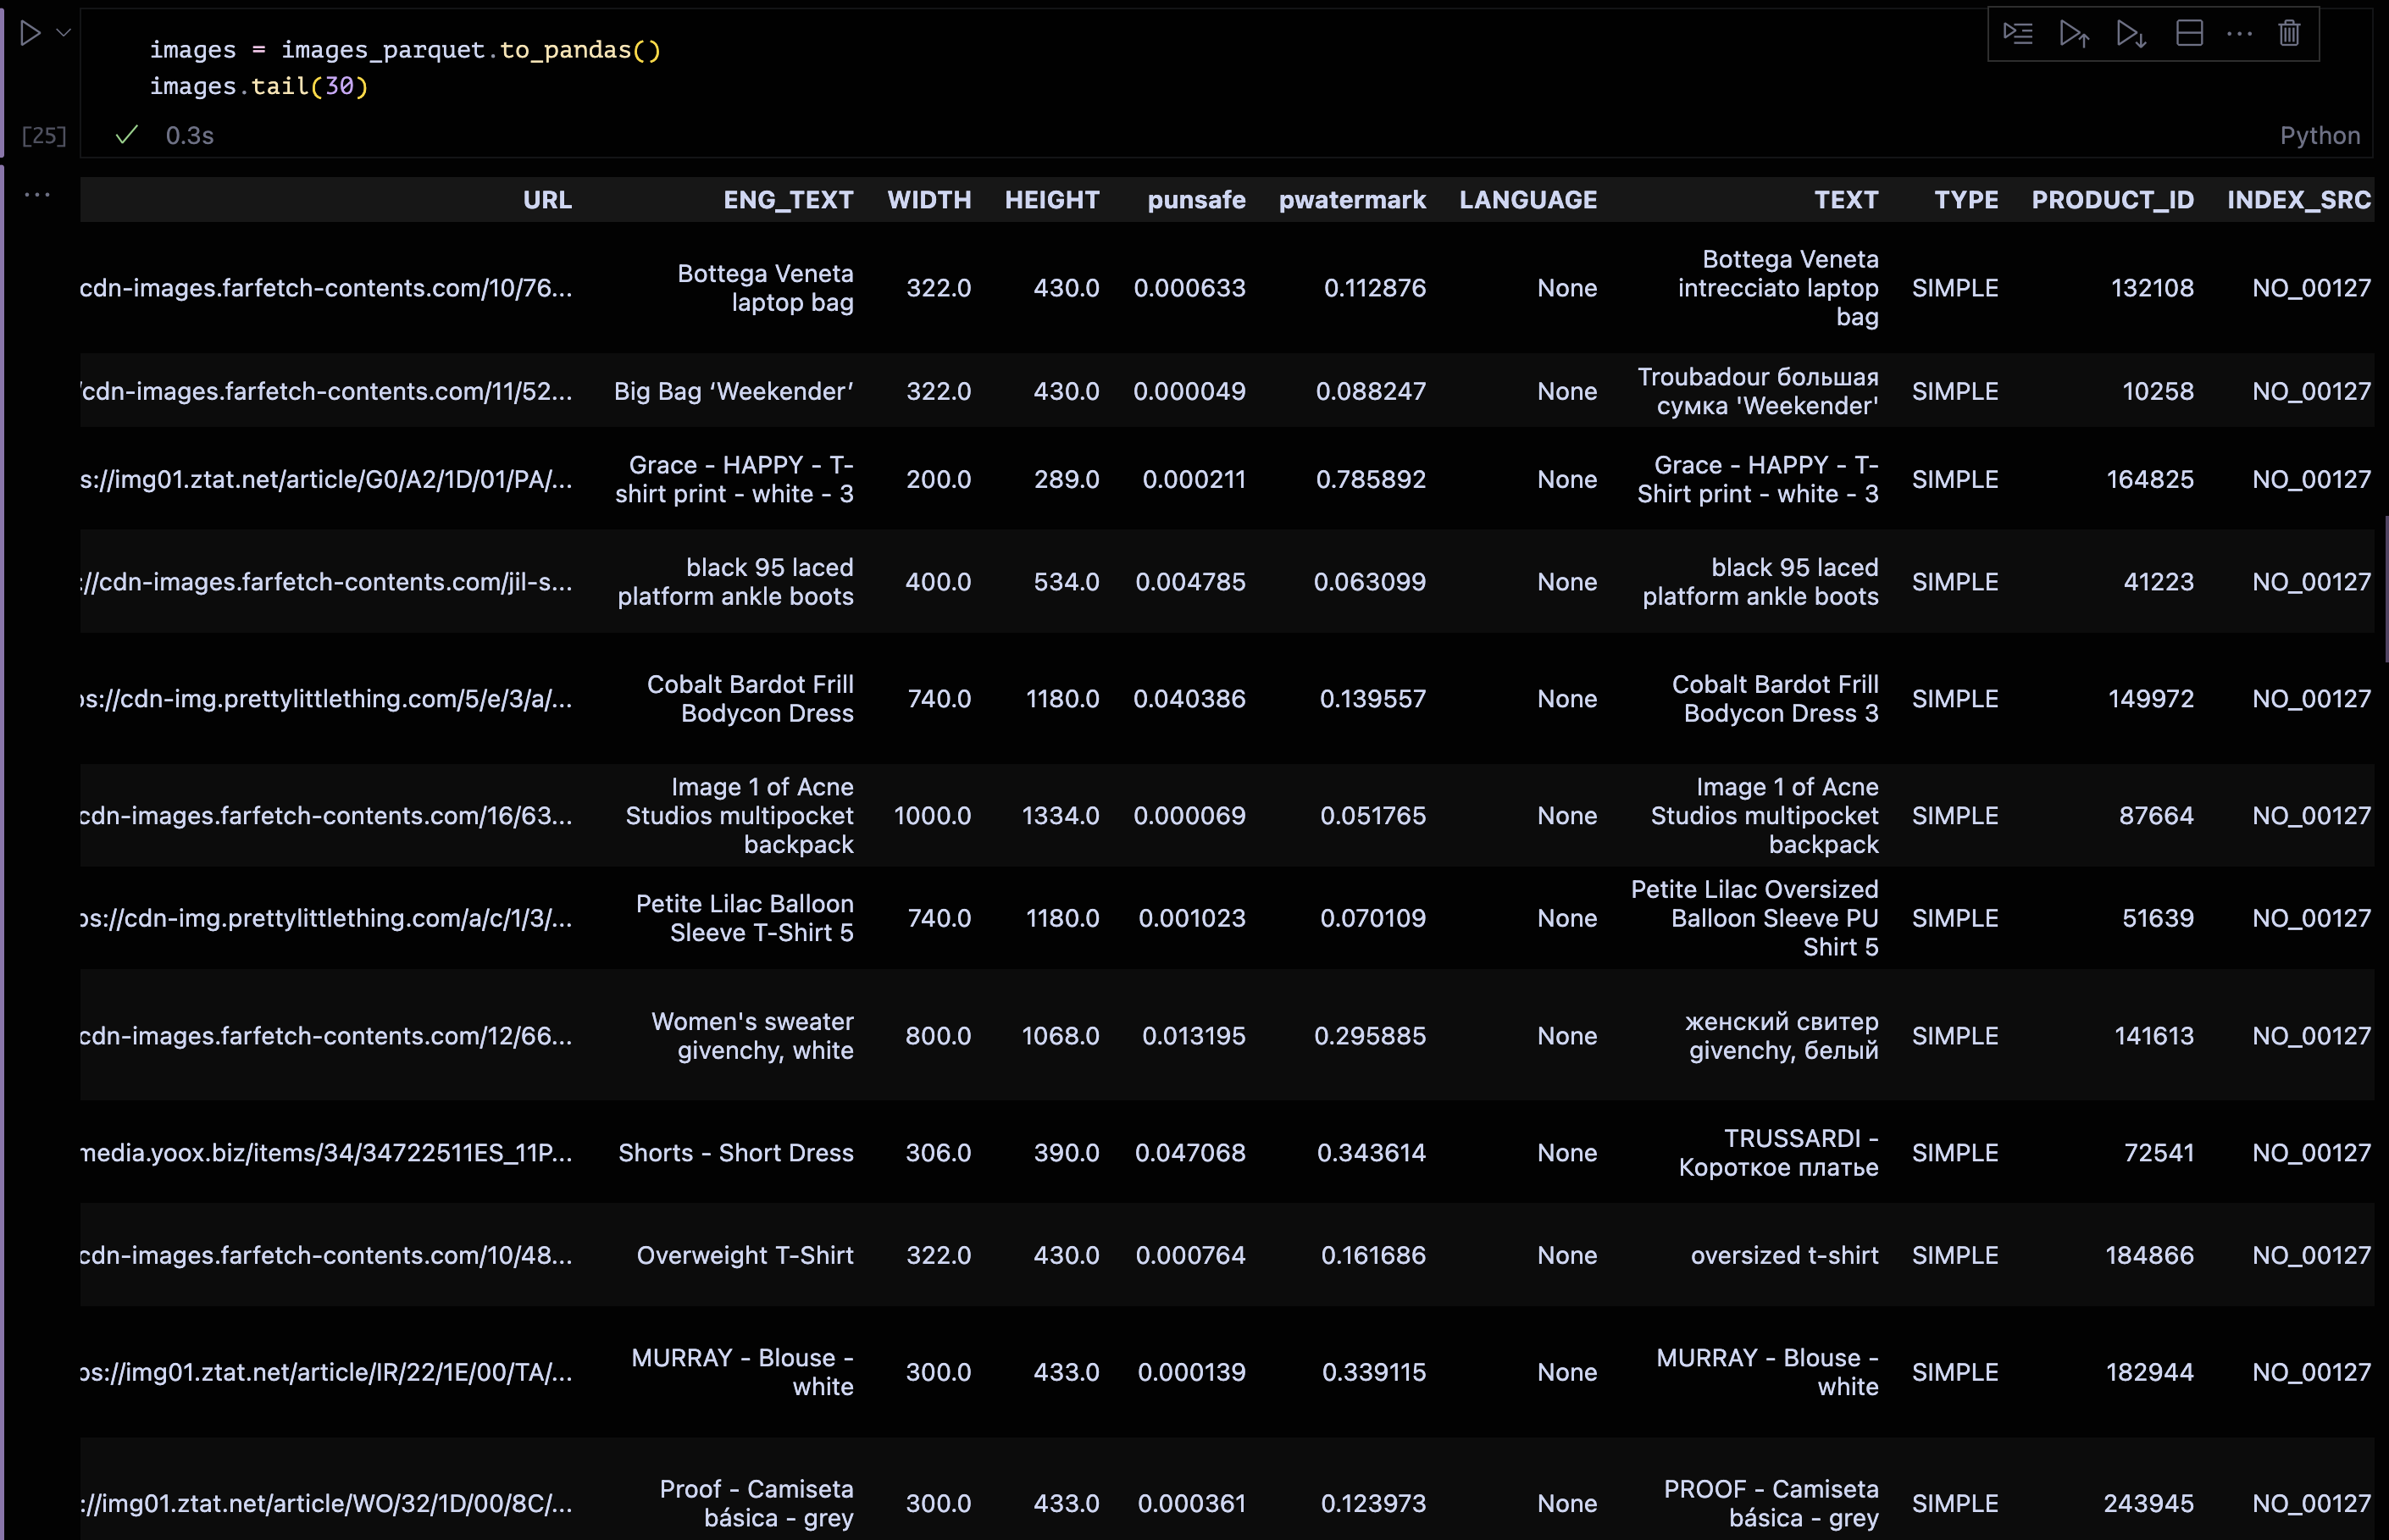Click the URL column header
This screenshot has width=2389, height=1540.
click(x=547, y=200)
